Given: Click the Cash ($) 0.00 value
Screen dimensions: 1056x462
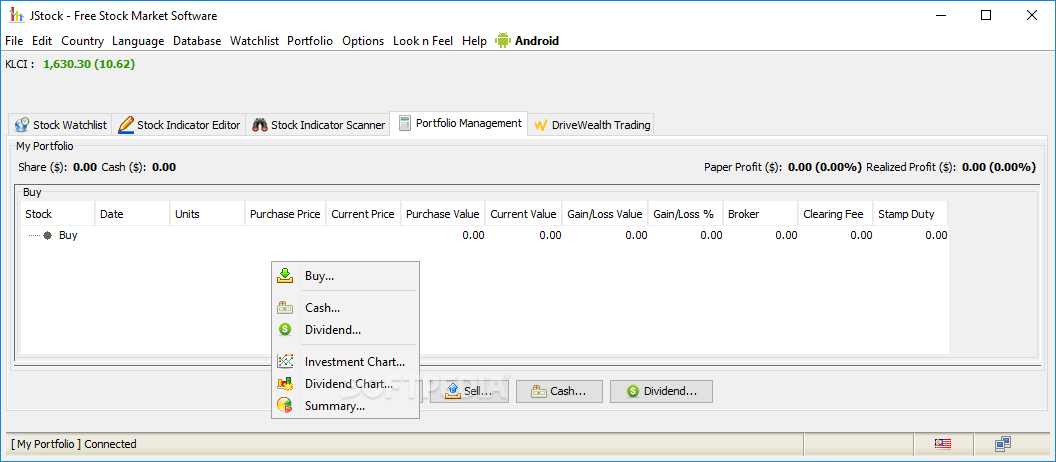Looking at the screenshot, I should (164, 167).
